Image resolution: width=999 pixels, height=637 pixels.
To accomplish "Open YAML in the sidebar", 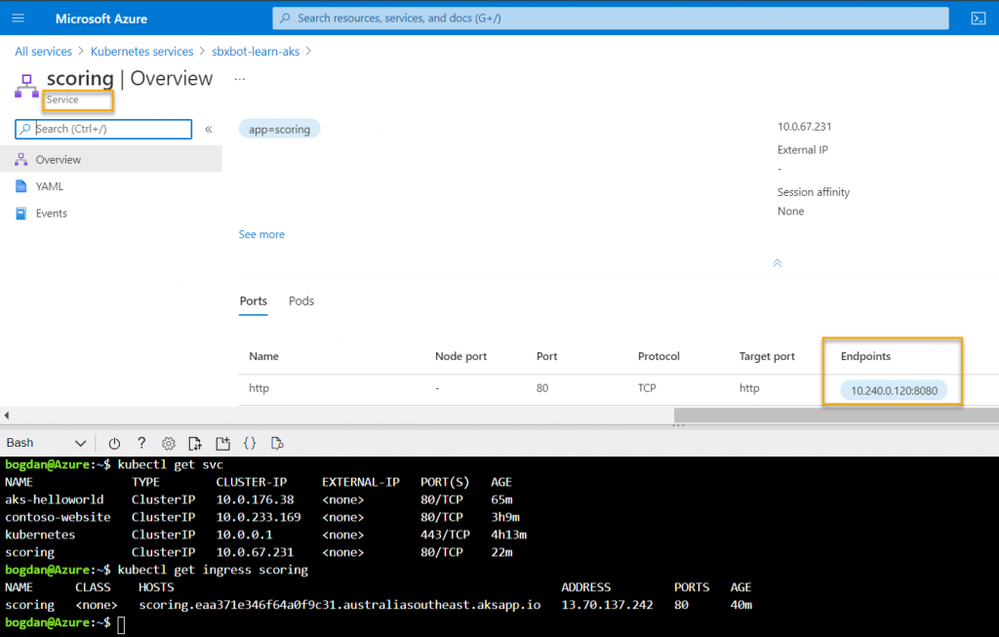I will pyautogui.click(x=49, y=186).
